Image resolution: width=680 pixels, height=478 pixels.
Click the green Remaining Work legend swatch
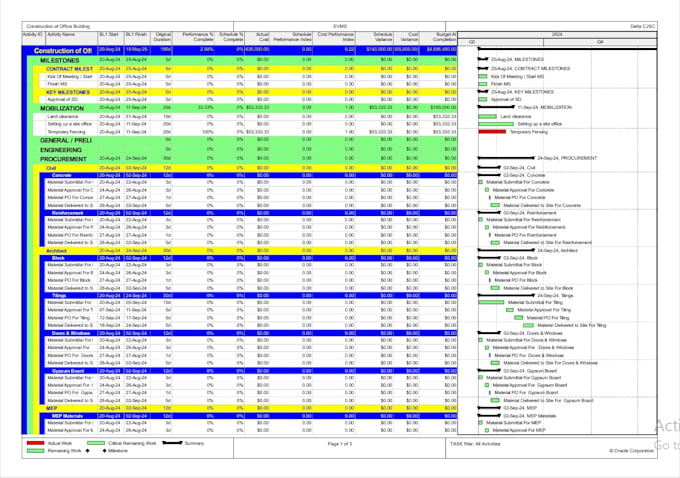[x=36, y=451]
